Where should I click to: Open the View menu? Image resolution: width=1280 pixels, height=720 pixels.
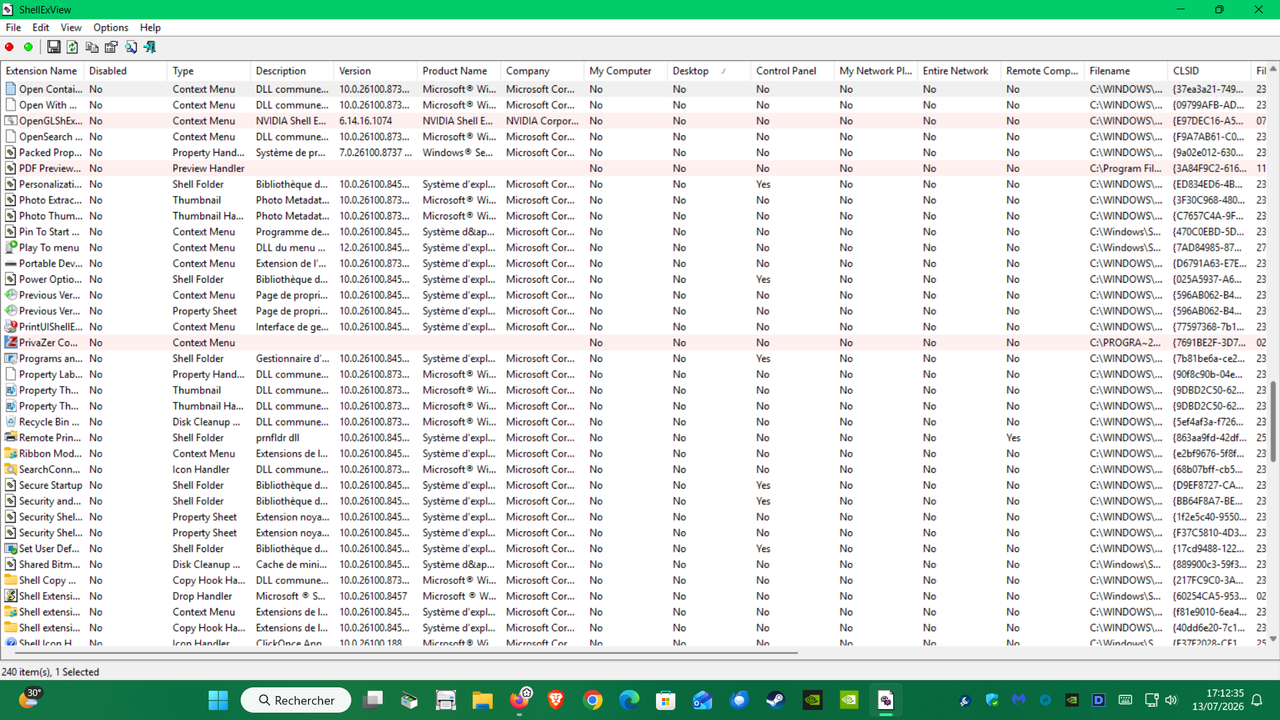click(71, 28)
